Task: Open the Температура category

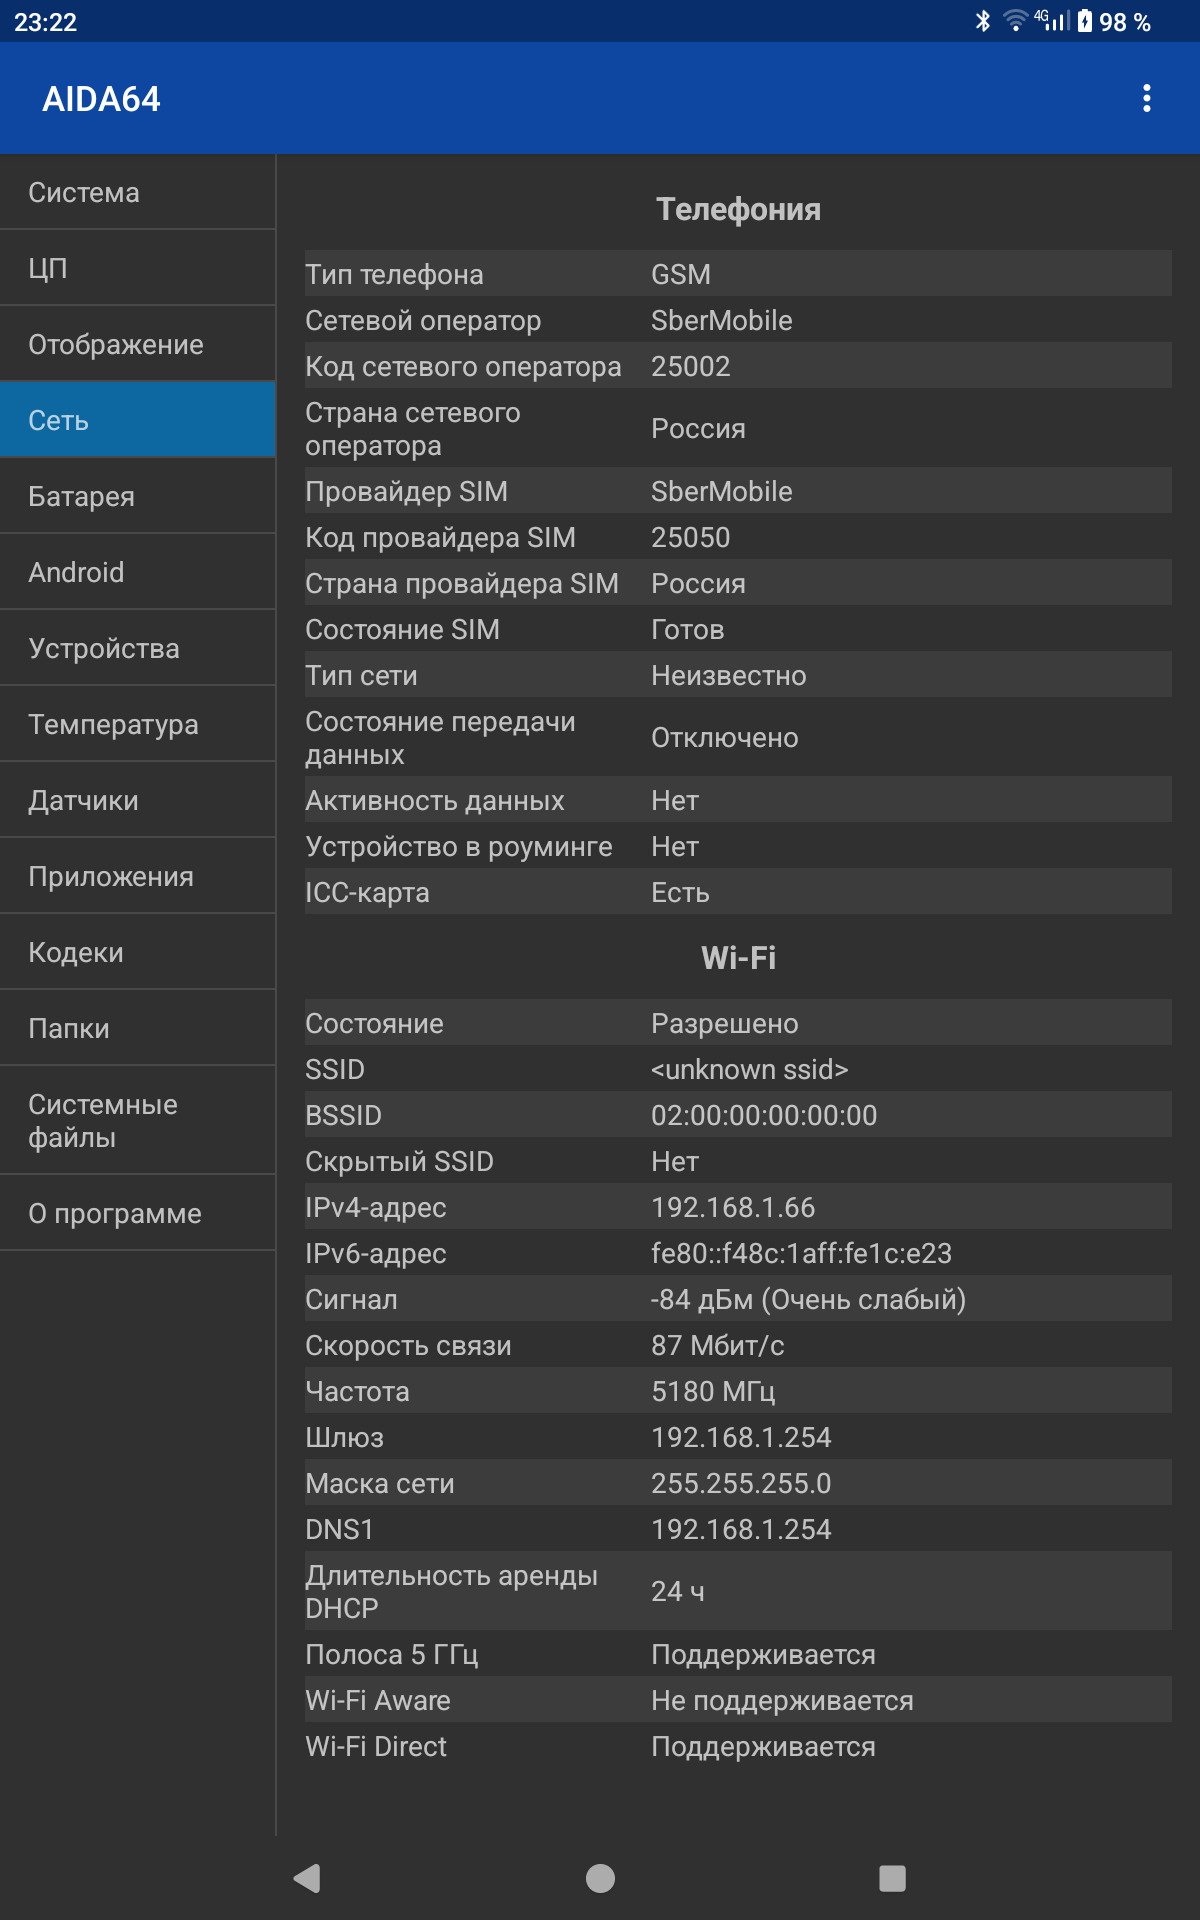Action: [138, 724]
